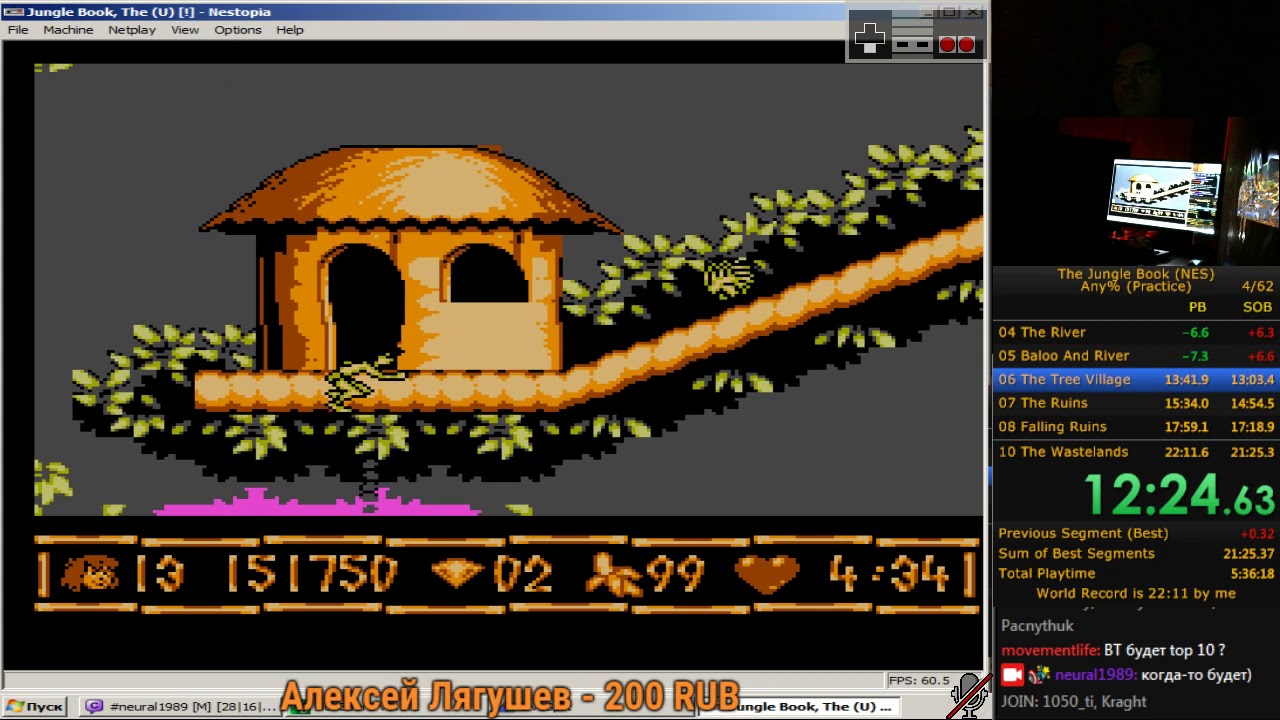Click the heart health icon in HUD

(767, 574)
